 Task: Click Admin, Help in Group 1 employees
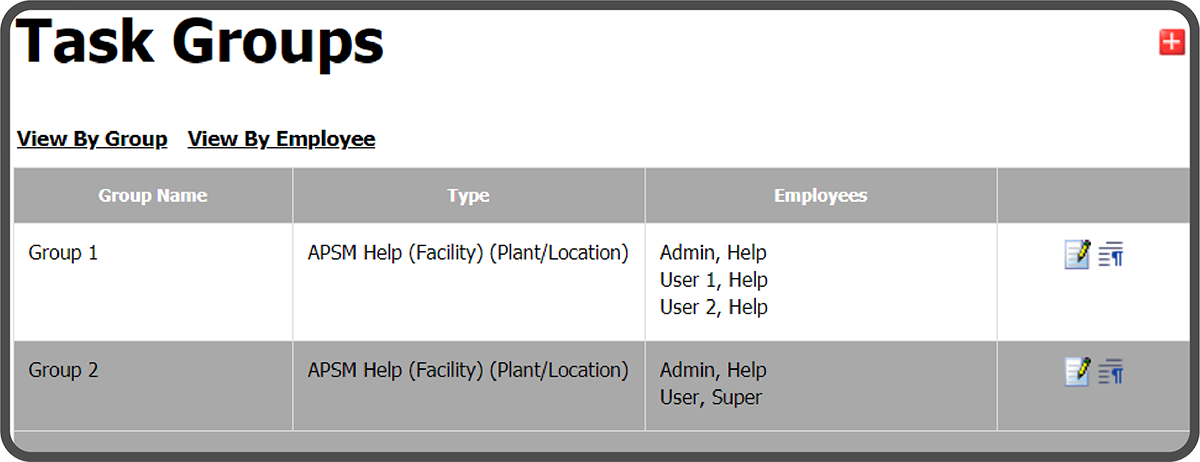coord(713,253)
